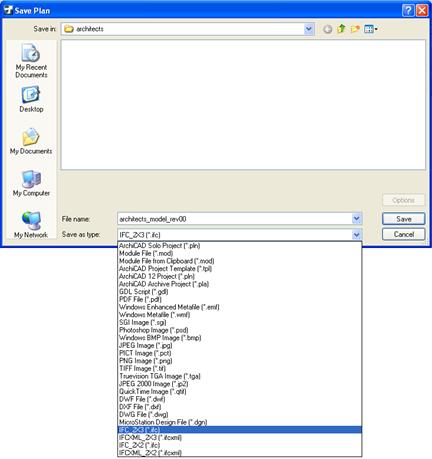This screenshot has height=459, width=432.
Task: Go up one folder level
Action: [x=341, y=29]
